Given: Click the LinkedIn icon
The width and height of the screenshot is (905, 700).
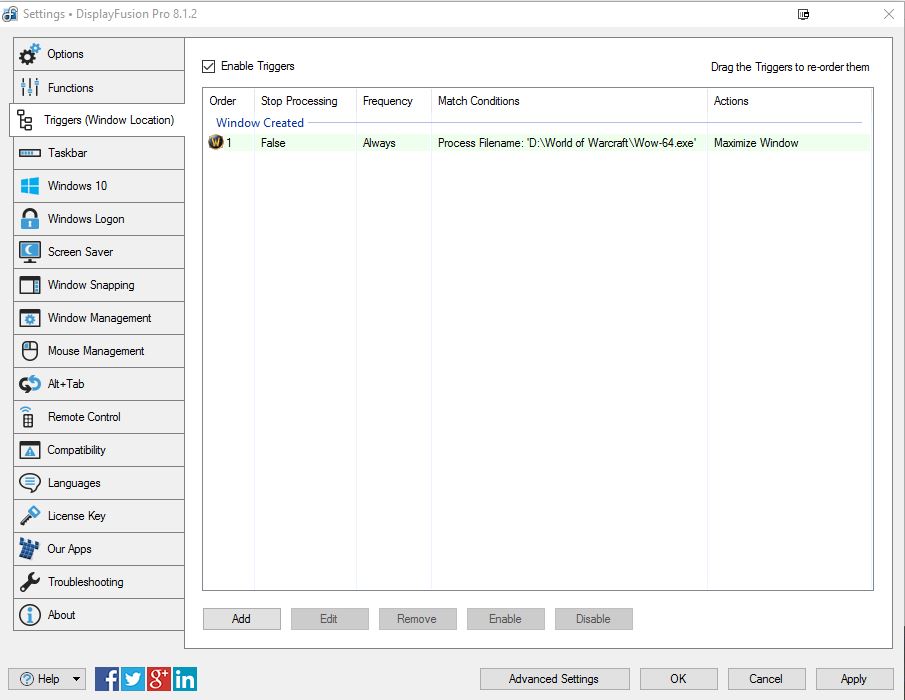Looking at the screenshot, I should point(185,679).
